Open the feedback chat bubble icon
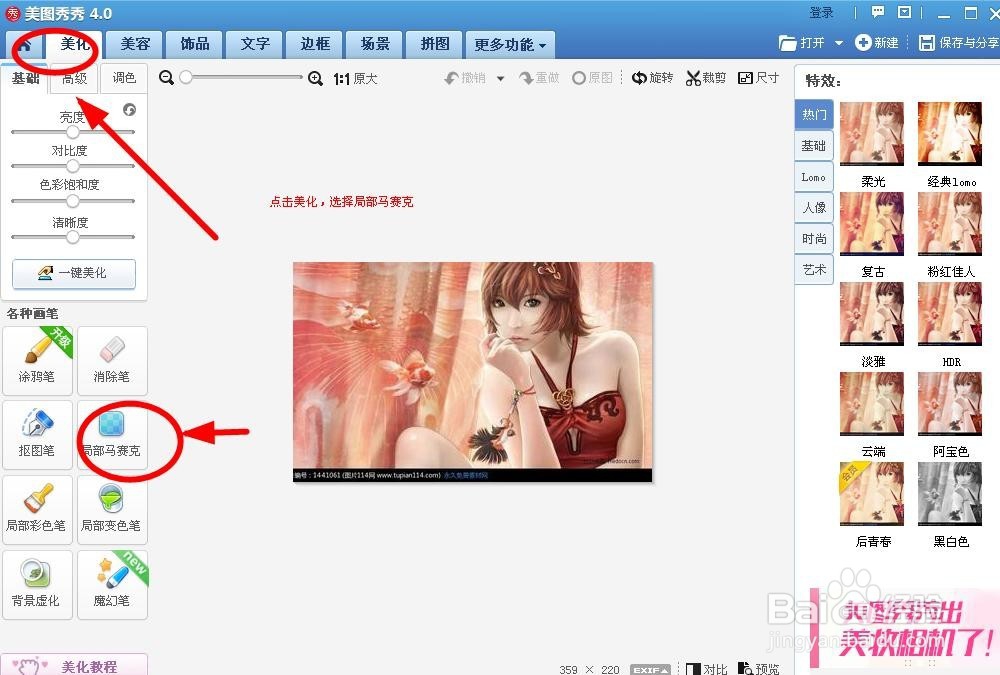 click(878, 12)
